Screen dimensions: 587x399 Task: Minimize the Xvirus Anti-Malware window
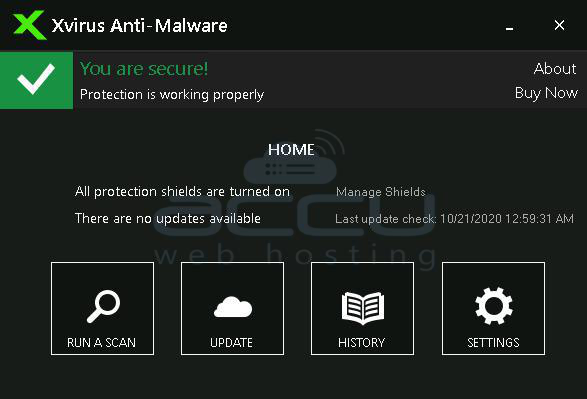pos(509,27)
